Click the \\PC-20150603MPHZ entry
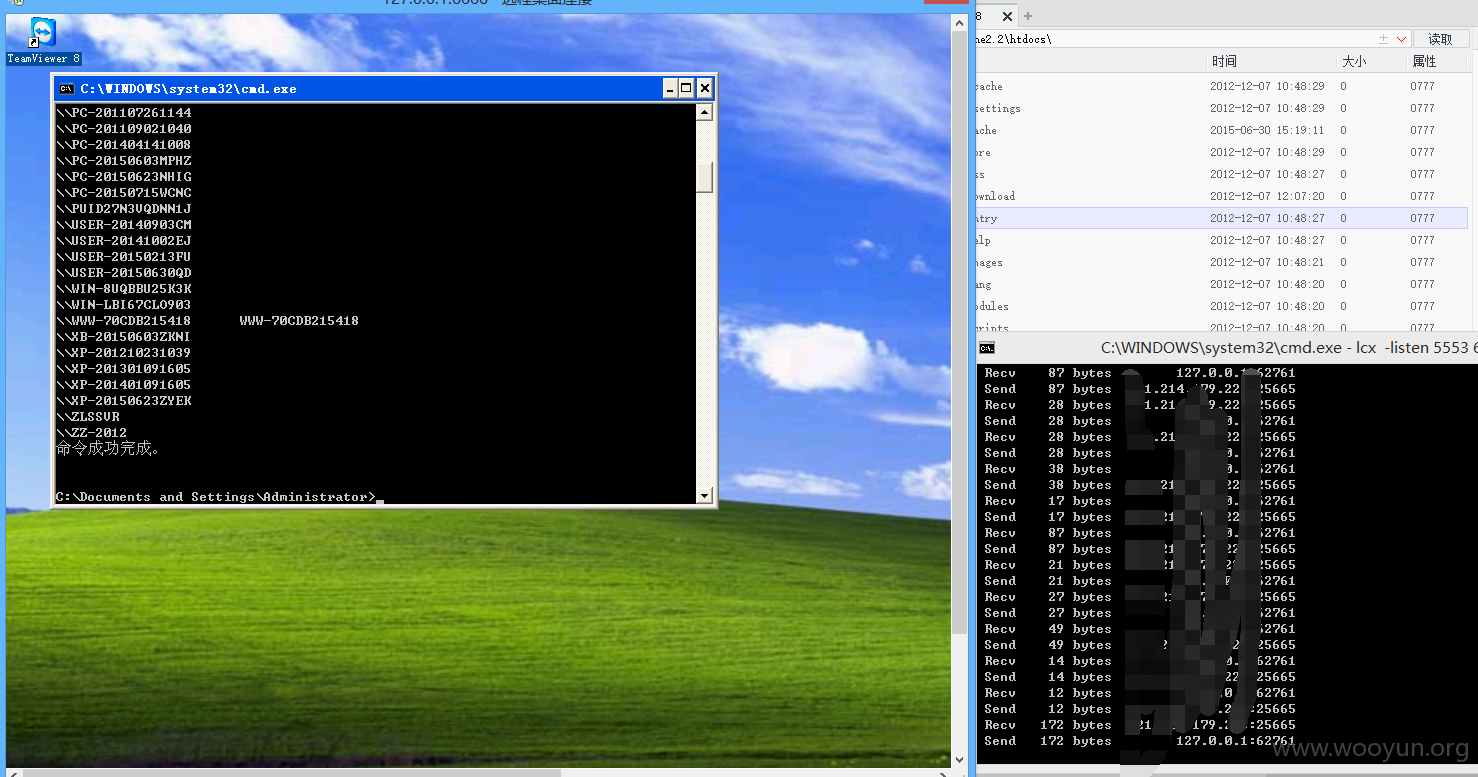The height and width of the screenshot is (777, 1478). (123, 161)
